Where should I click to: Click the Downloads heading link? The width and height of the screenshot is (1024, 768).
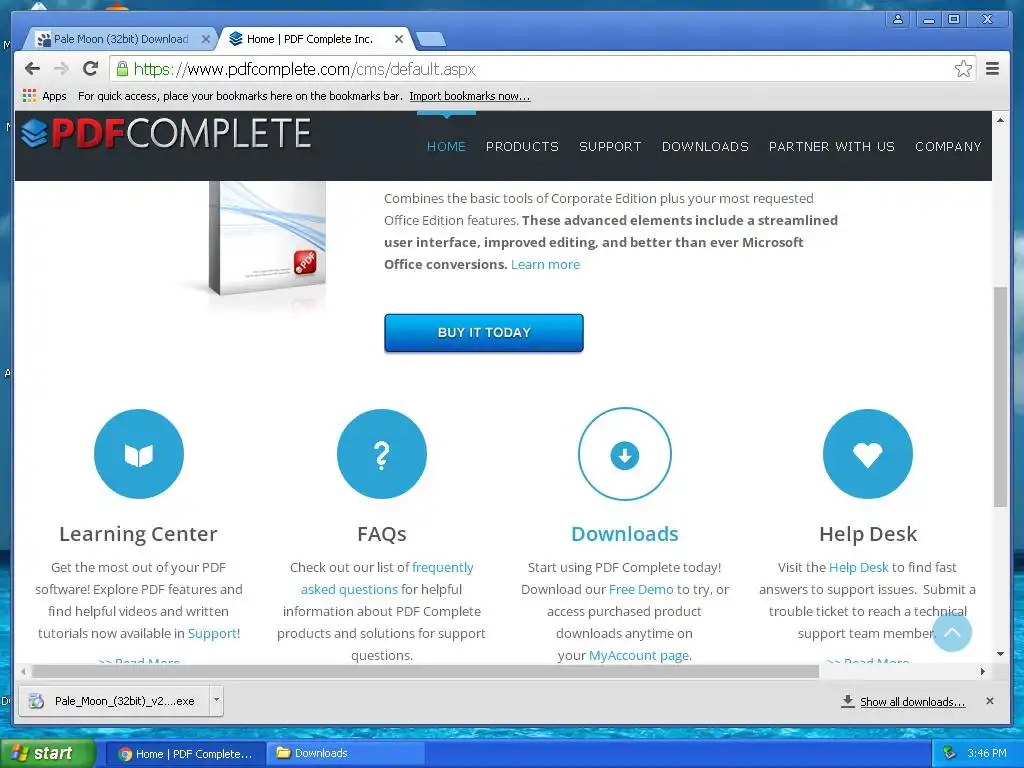click(x=624, y=534)
